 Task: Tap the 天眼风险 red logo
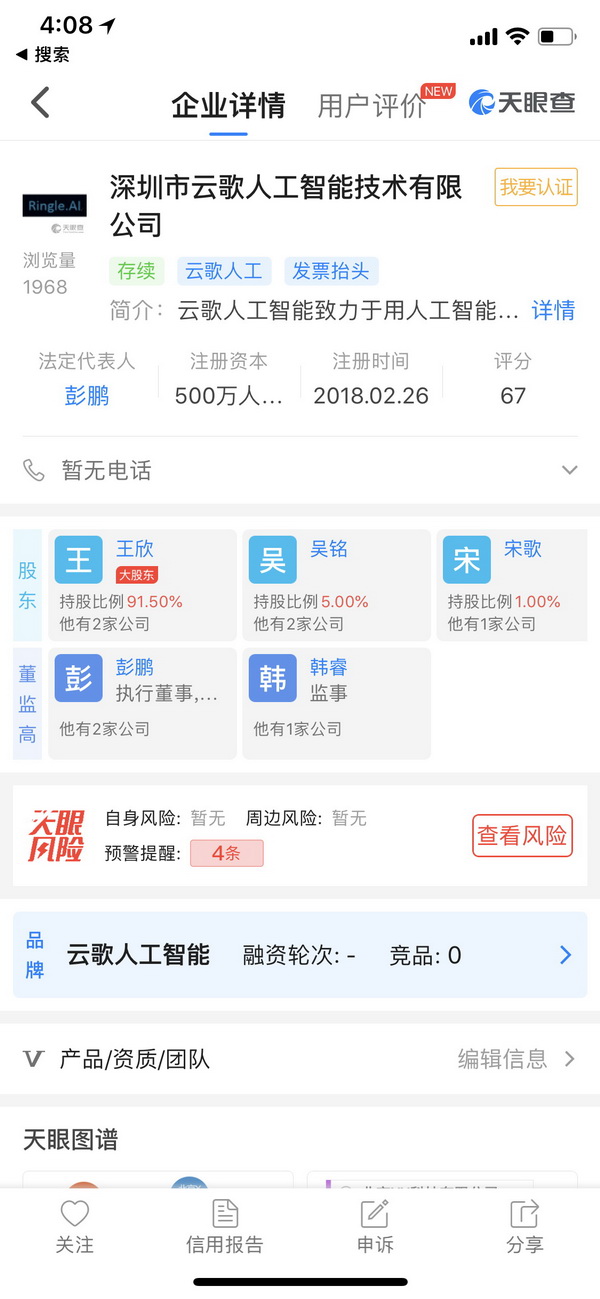click(56, 836)
